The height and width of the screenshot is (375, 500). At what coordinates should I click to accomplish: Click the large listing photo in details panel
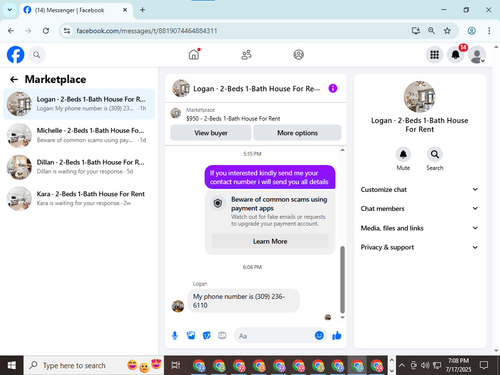pos(420,97)
